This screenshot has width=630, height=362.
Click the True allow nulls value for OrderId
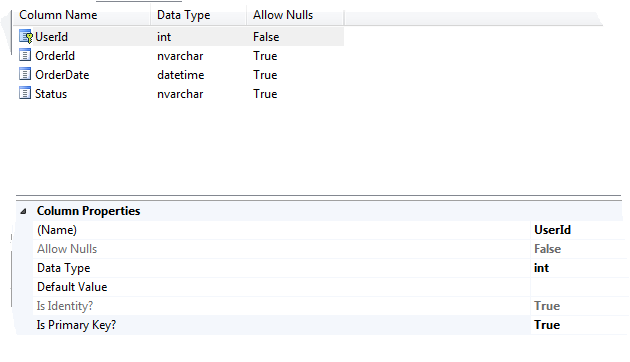[265, 56]
